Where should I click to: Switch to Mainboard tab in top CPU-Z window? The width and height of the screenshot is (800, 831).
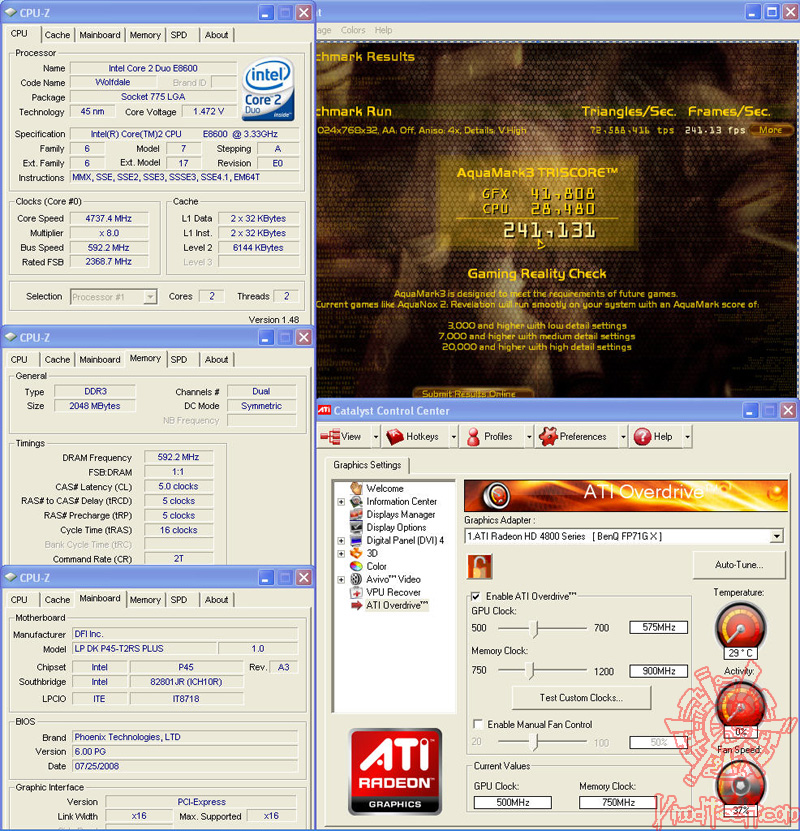pyautogui.click(x=100, y=35)
